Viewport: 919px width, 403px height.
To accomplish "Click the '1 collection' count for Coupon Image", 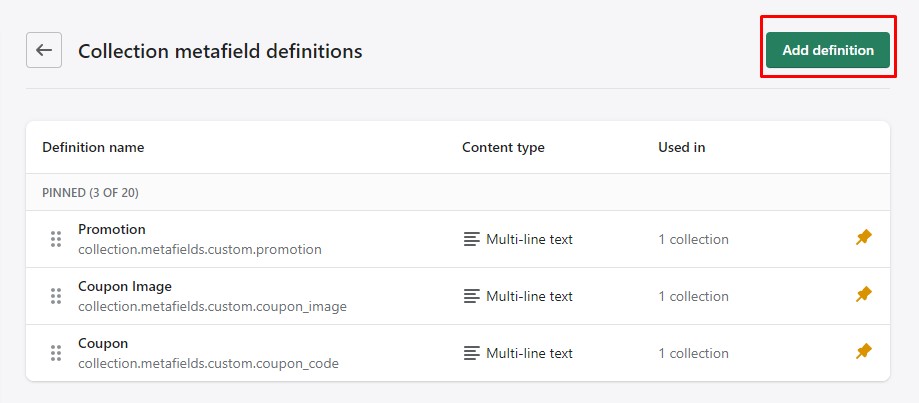I will [x=693, y=296].
